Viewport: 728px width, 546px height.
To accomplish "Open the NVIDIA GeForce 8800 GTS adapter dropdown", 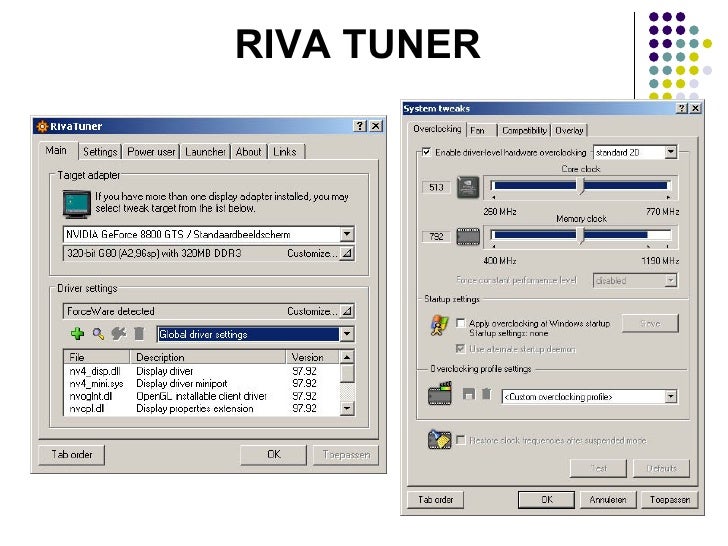I will click(x=347, y=234).
